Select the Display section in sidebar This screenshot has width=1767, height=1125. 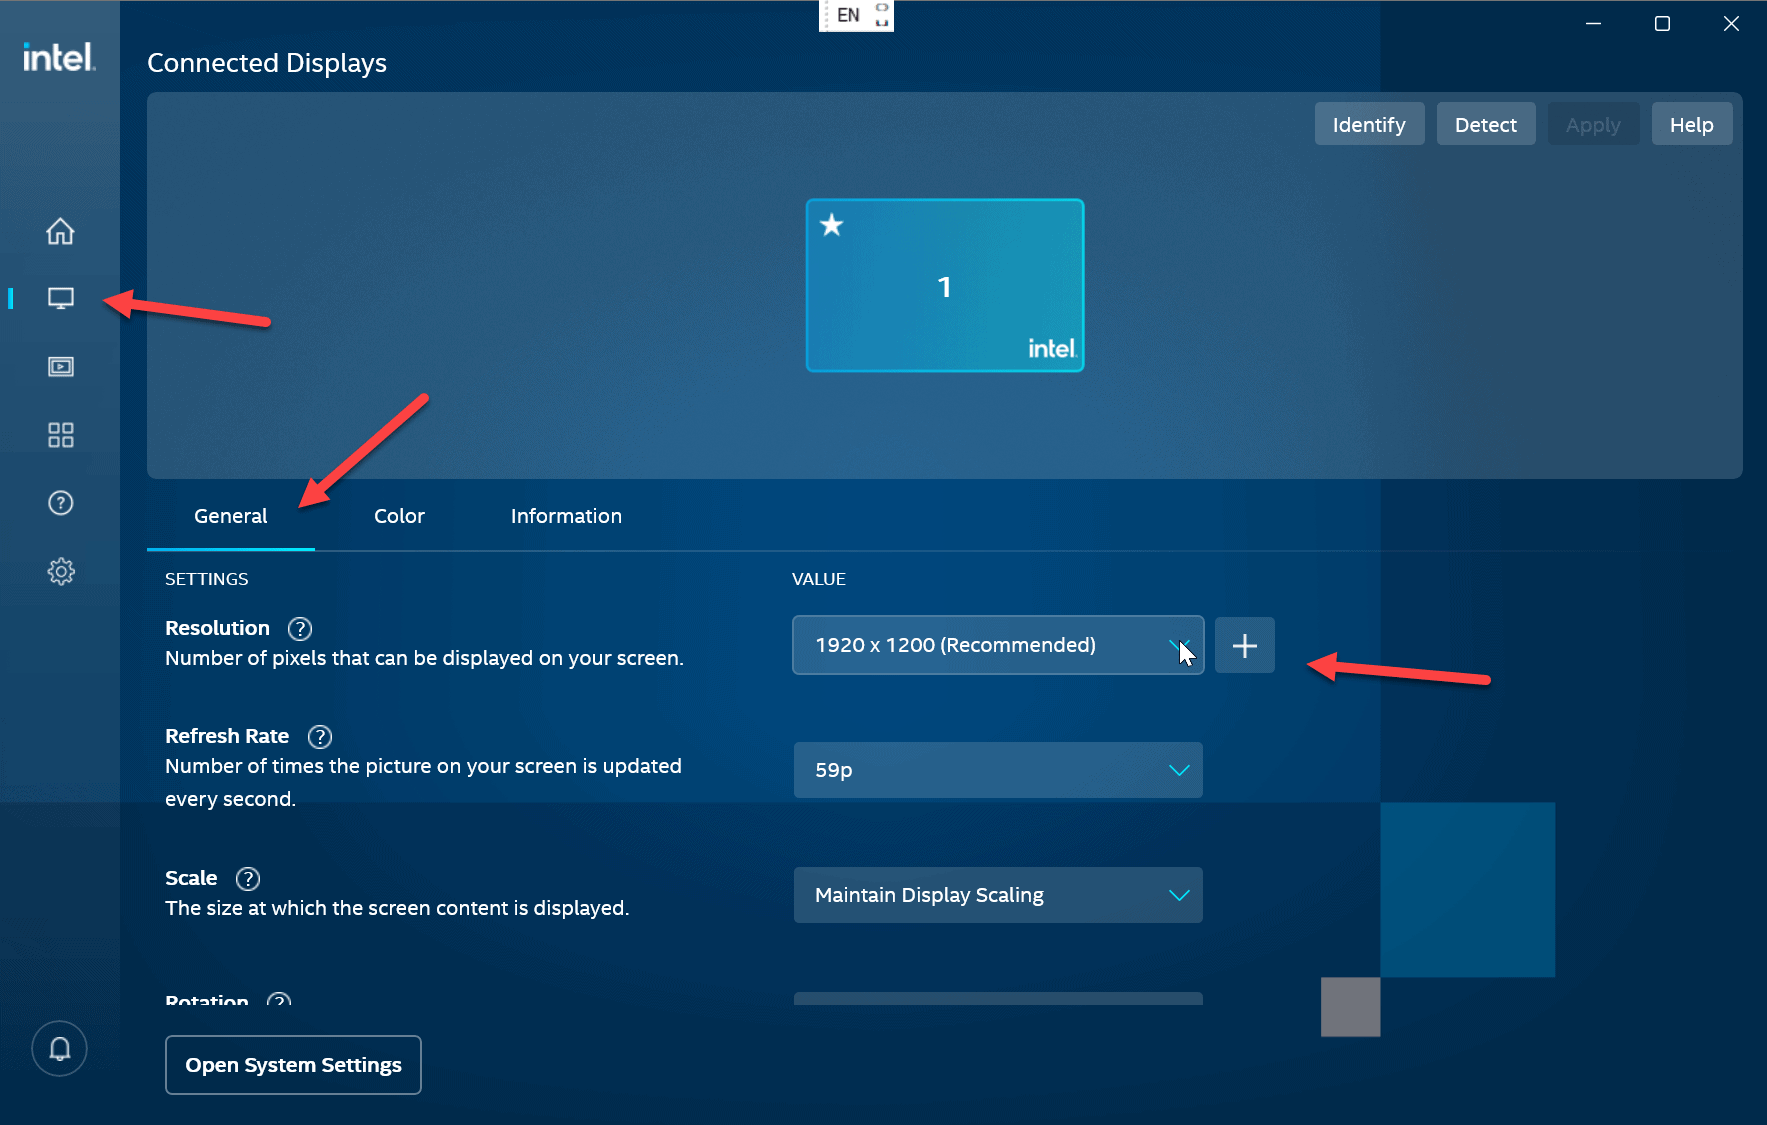tap(60, 297)
